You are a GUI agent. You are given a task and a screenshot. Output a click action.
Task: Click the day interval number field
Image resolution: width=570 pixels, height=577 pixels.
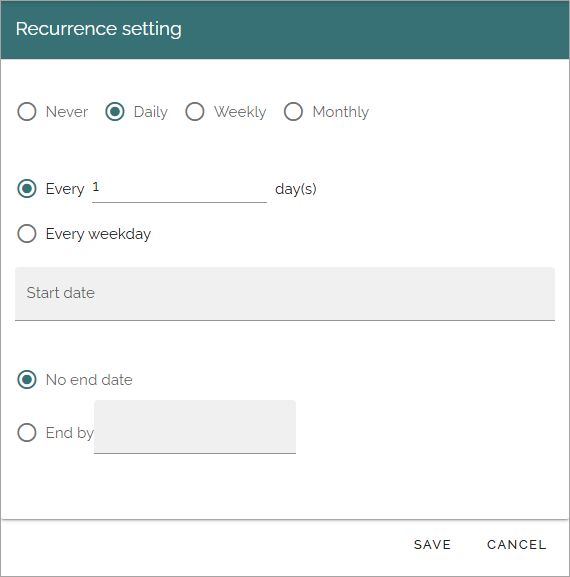[x=179, y=188]
